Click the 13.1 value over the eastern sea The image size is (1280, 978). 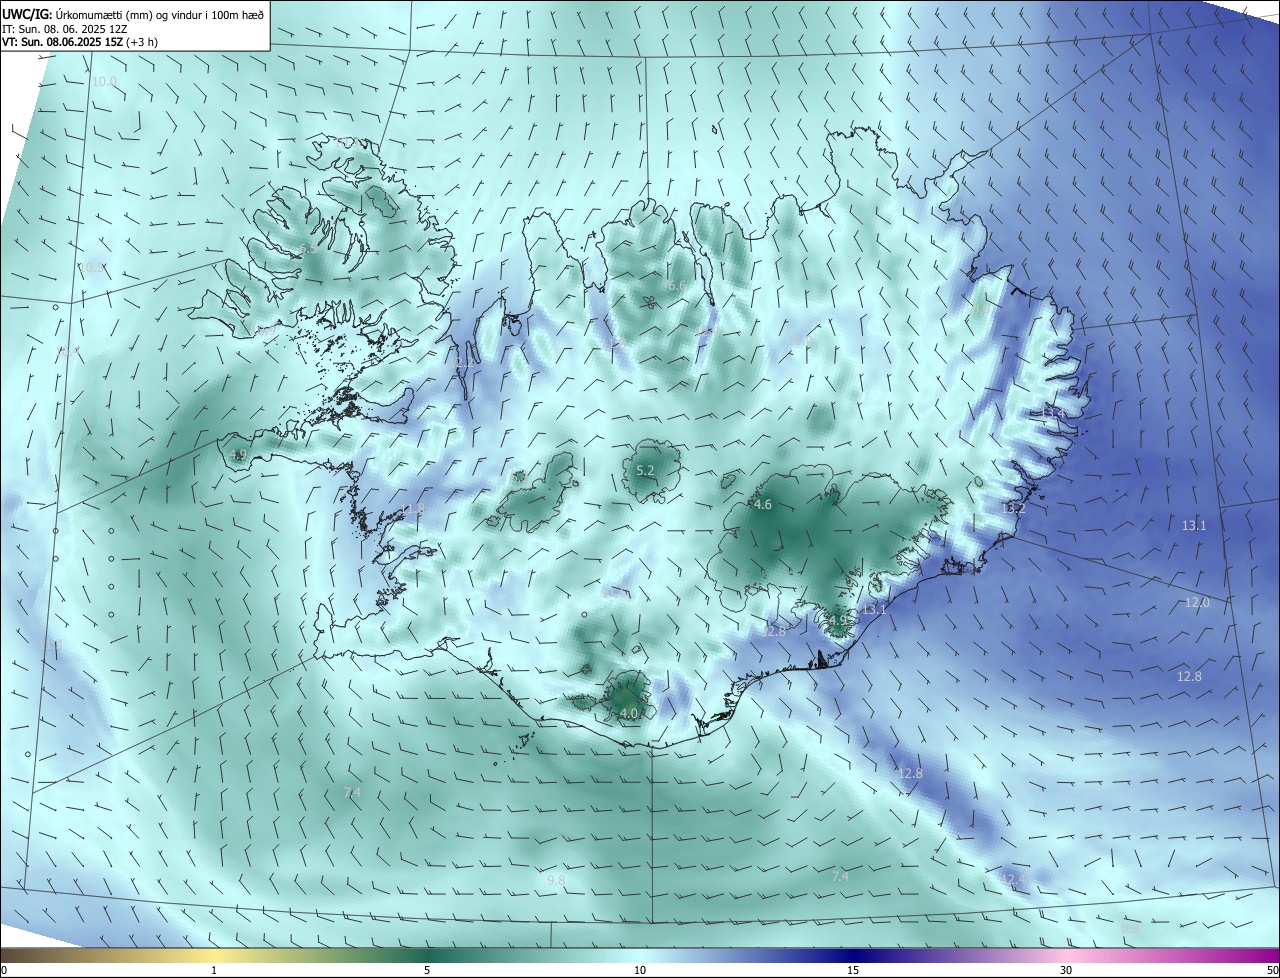[x=1194, y=525]
